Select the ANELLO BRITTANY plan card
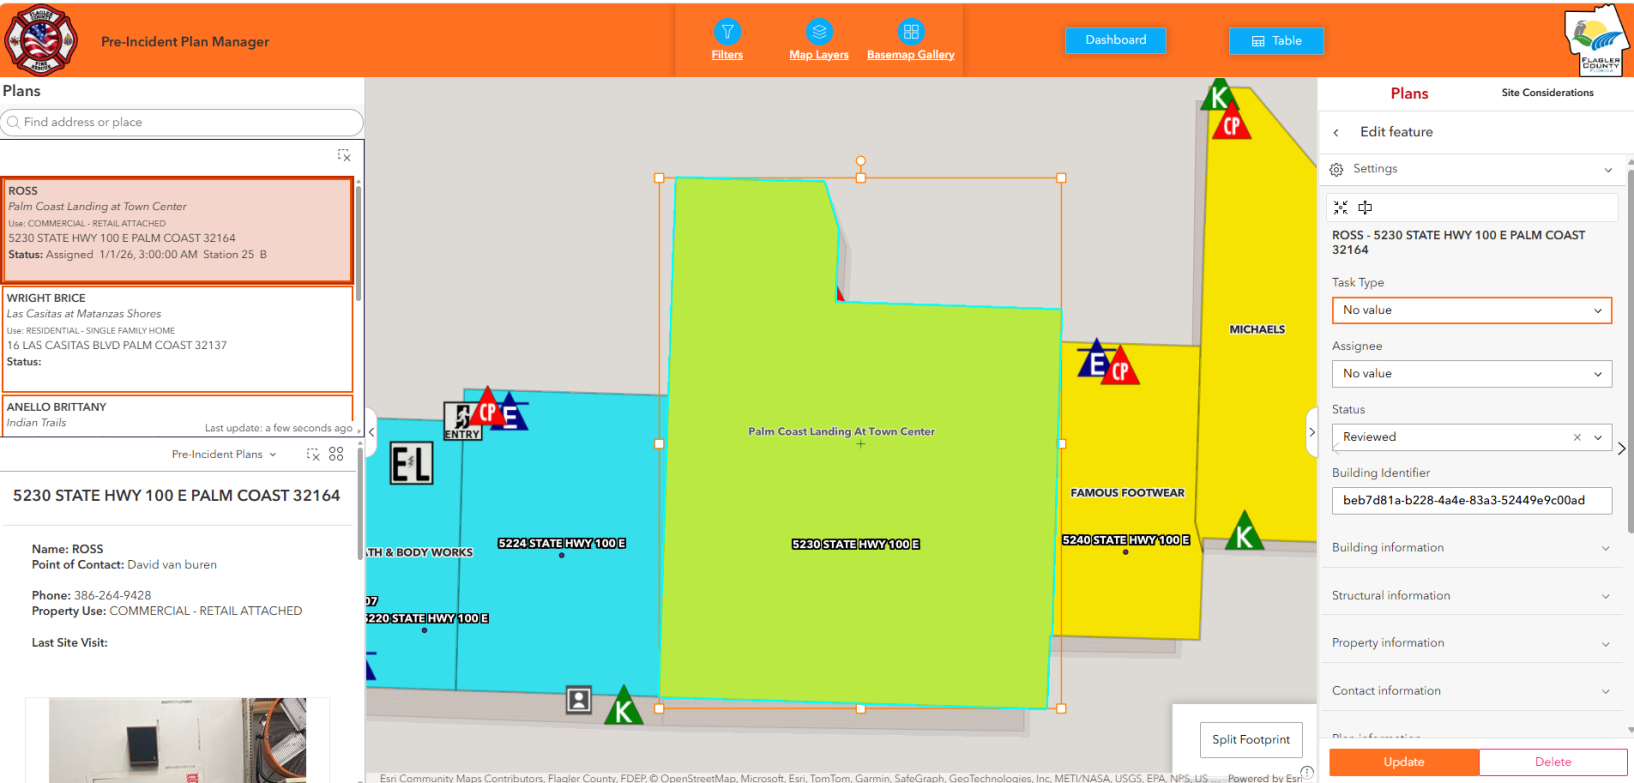The height and width of the screenshot is (783, 1634). click(178, 415)
